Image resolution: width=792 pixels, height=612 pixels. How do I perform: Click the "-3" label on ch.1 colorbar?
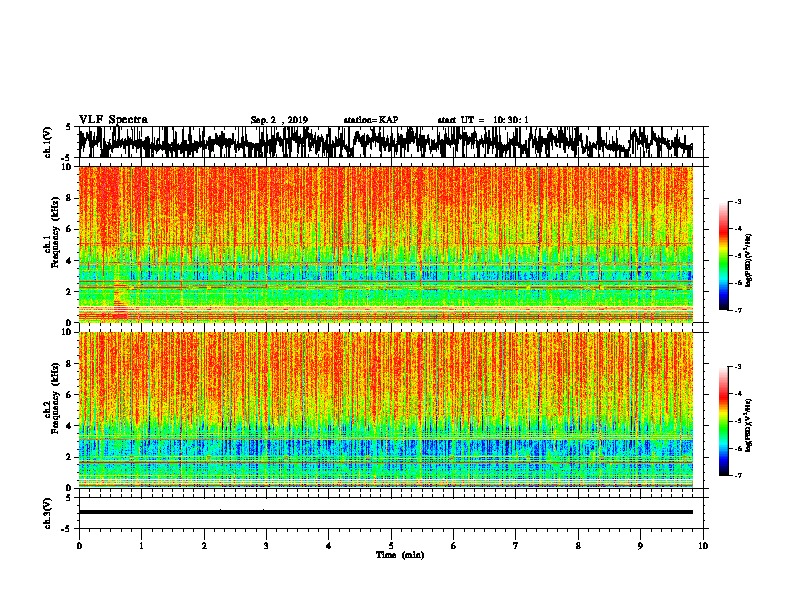pos(737,202)
